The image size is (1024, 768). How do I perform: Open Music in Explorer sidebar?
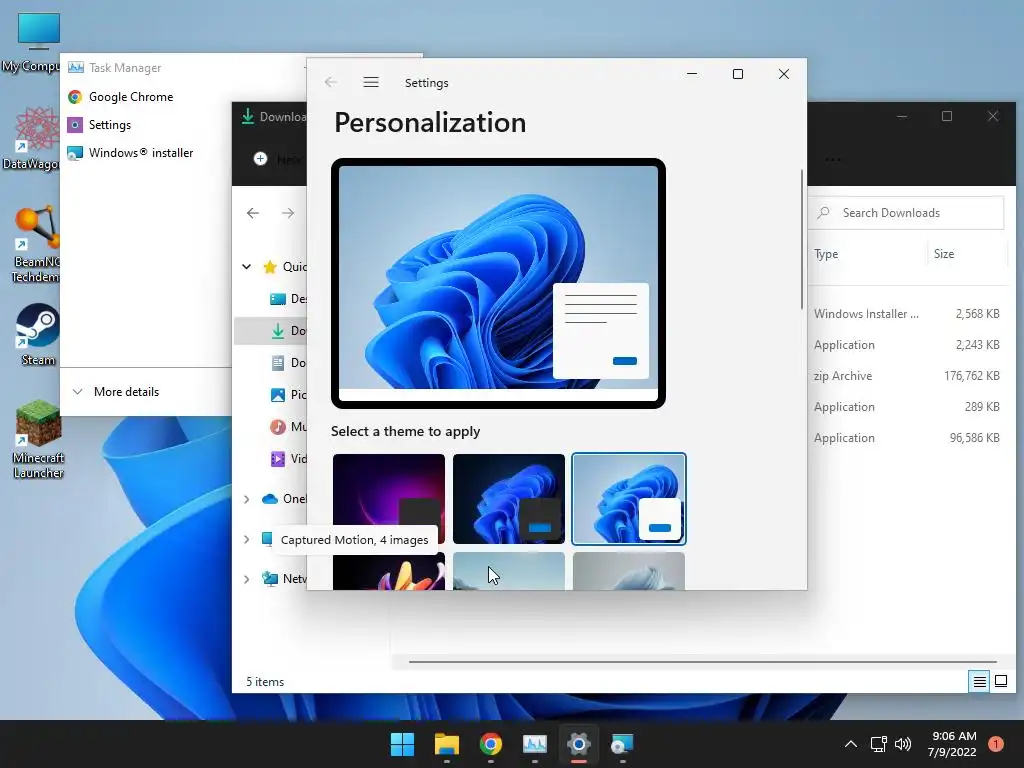point(287,426)
